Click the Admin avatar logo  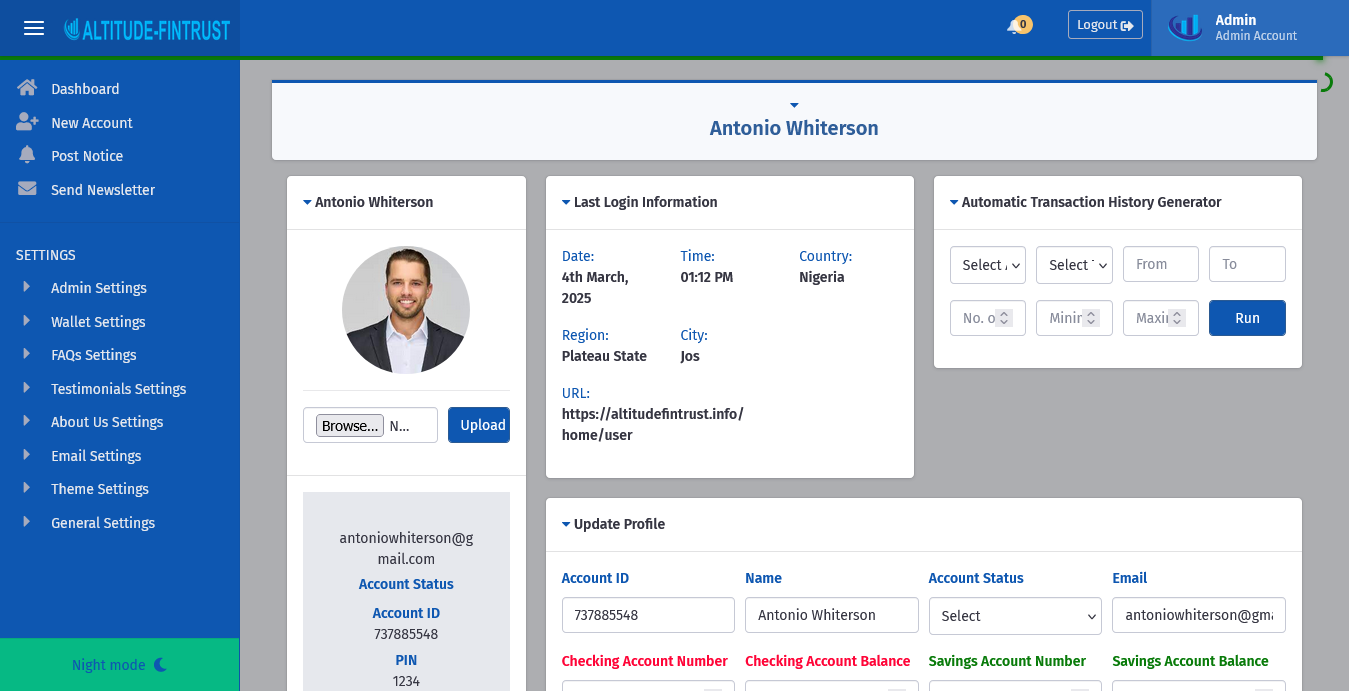[x=1185, y=27]
